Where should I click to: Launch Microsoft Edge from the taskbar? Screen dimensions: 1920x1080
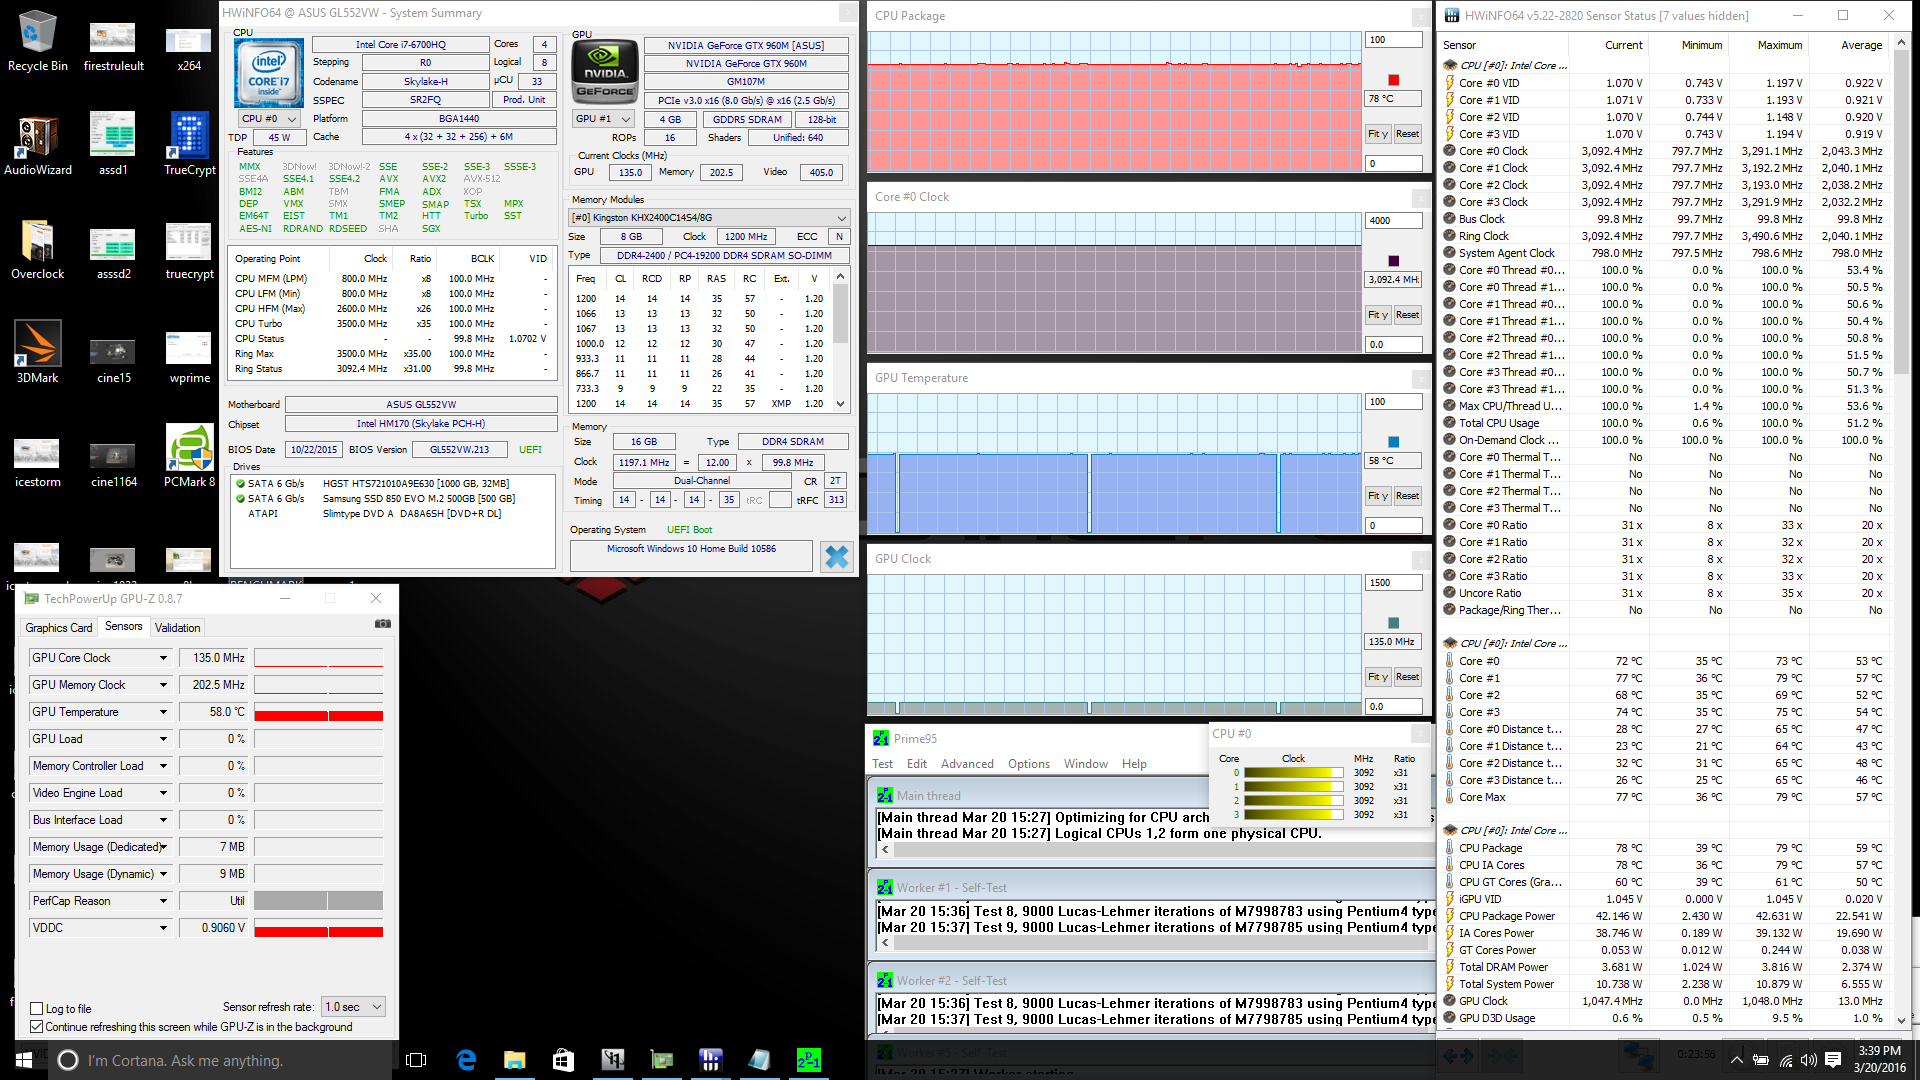coord(466,1060)
